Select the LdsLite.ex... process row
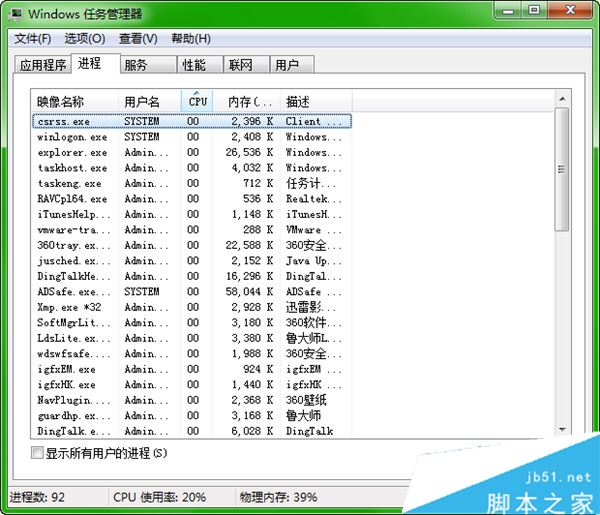The height and width of the screenshot is (515, 600). [192, 338]
